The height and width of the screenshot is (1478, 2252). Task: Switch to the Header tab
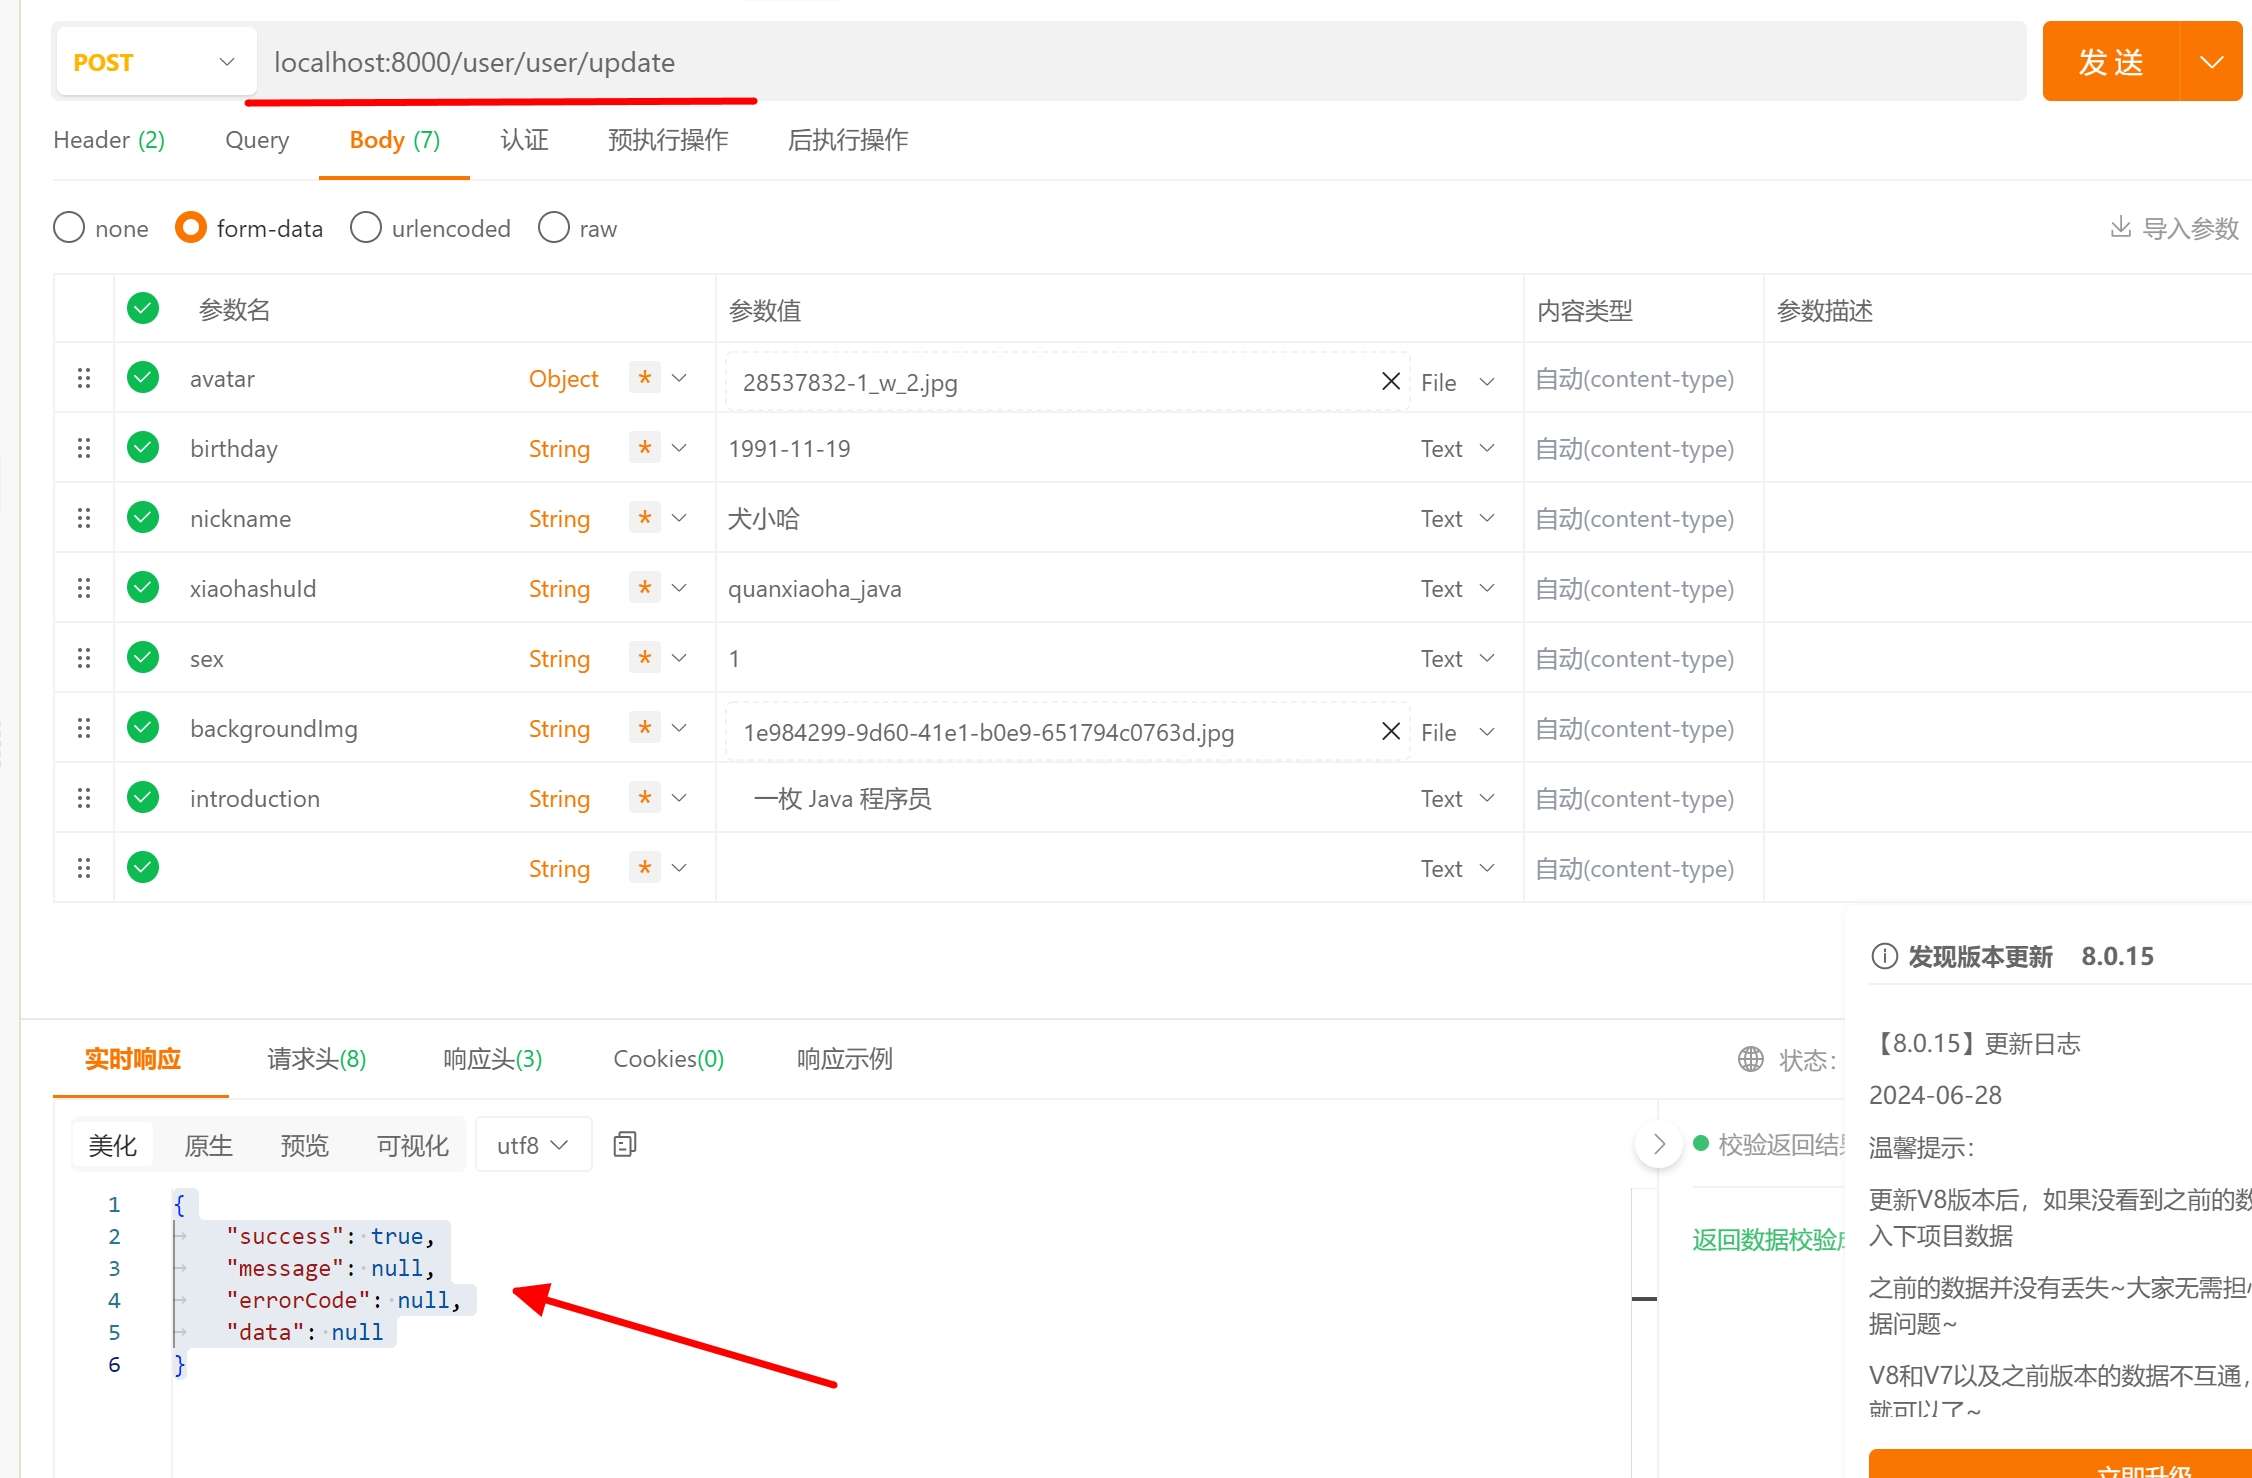tap(108, 140)
